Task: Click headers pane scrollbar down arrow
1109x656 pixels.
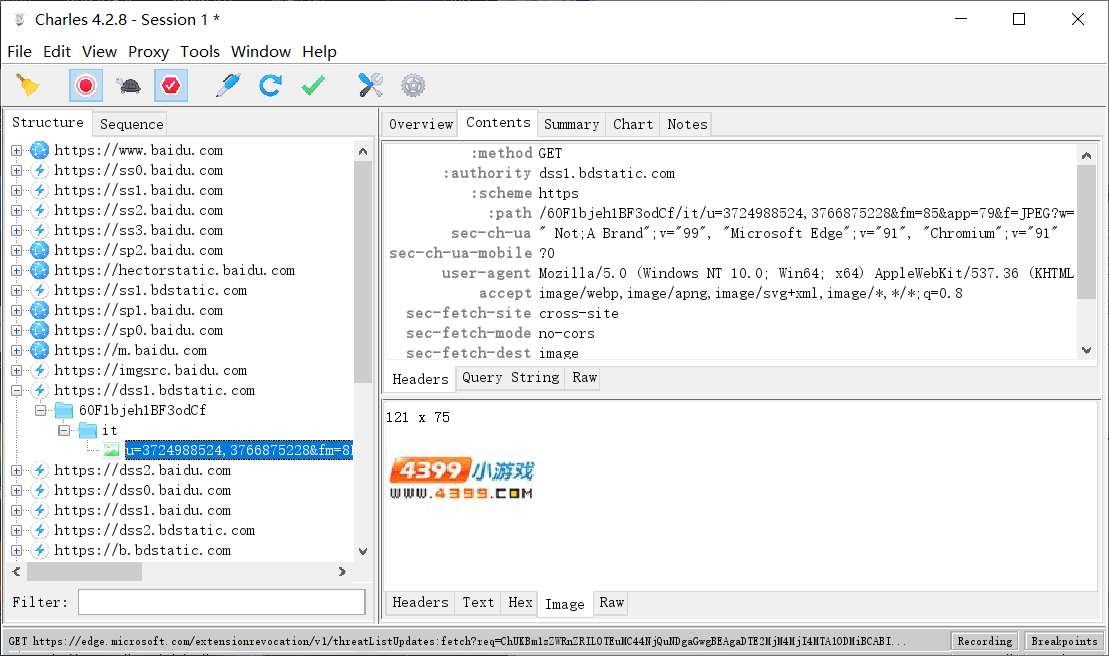Action: click(x=1086, y=350)
